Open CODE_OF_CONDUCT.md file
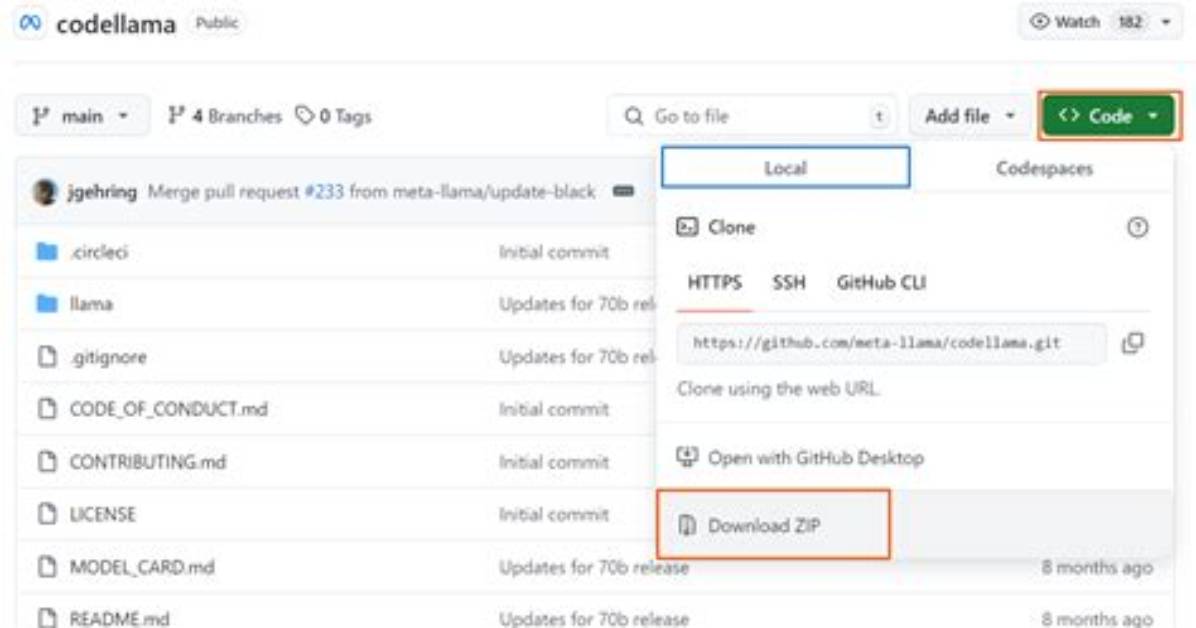 tap(169, 409)
